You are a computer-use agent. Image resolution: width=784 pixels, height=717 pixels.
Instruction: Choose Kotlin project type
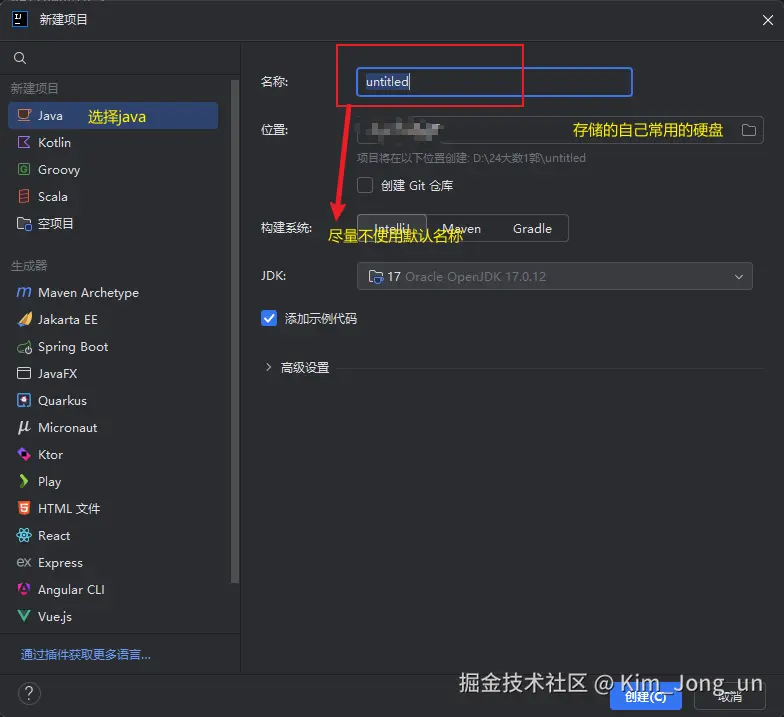113,142
